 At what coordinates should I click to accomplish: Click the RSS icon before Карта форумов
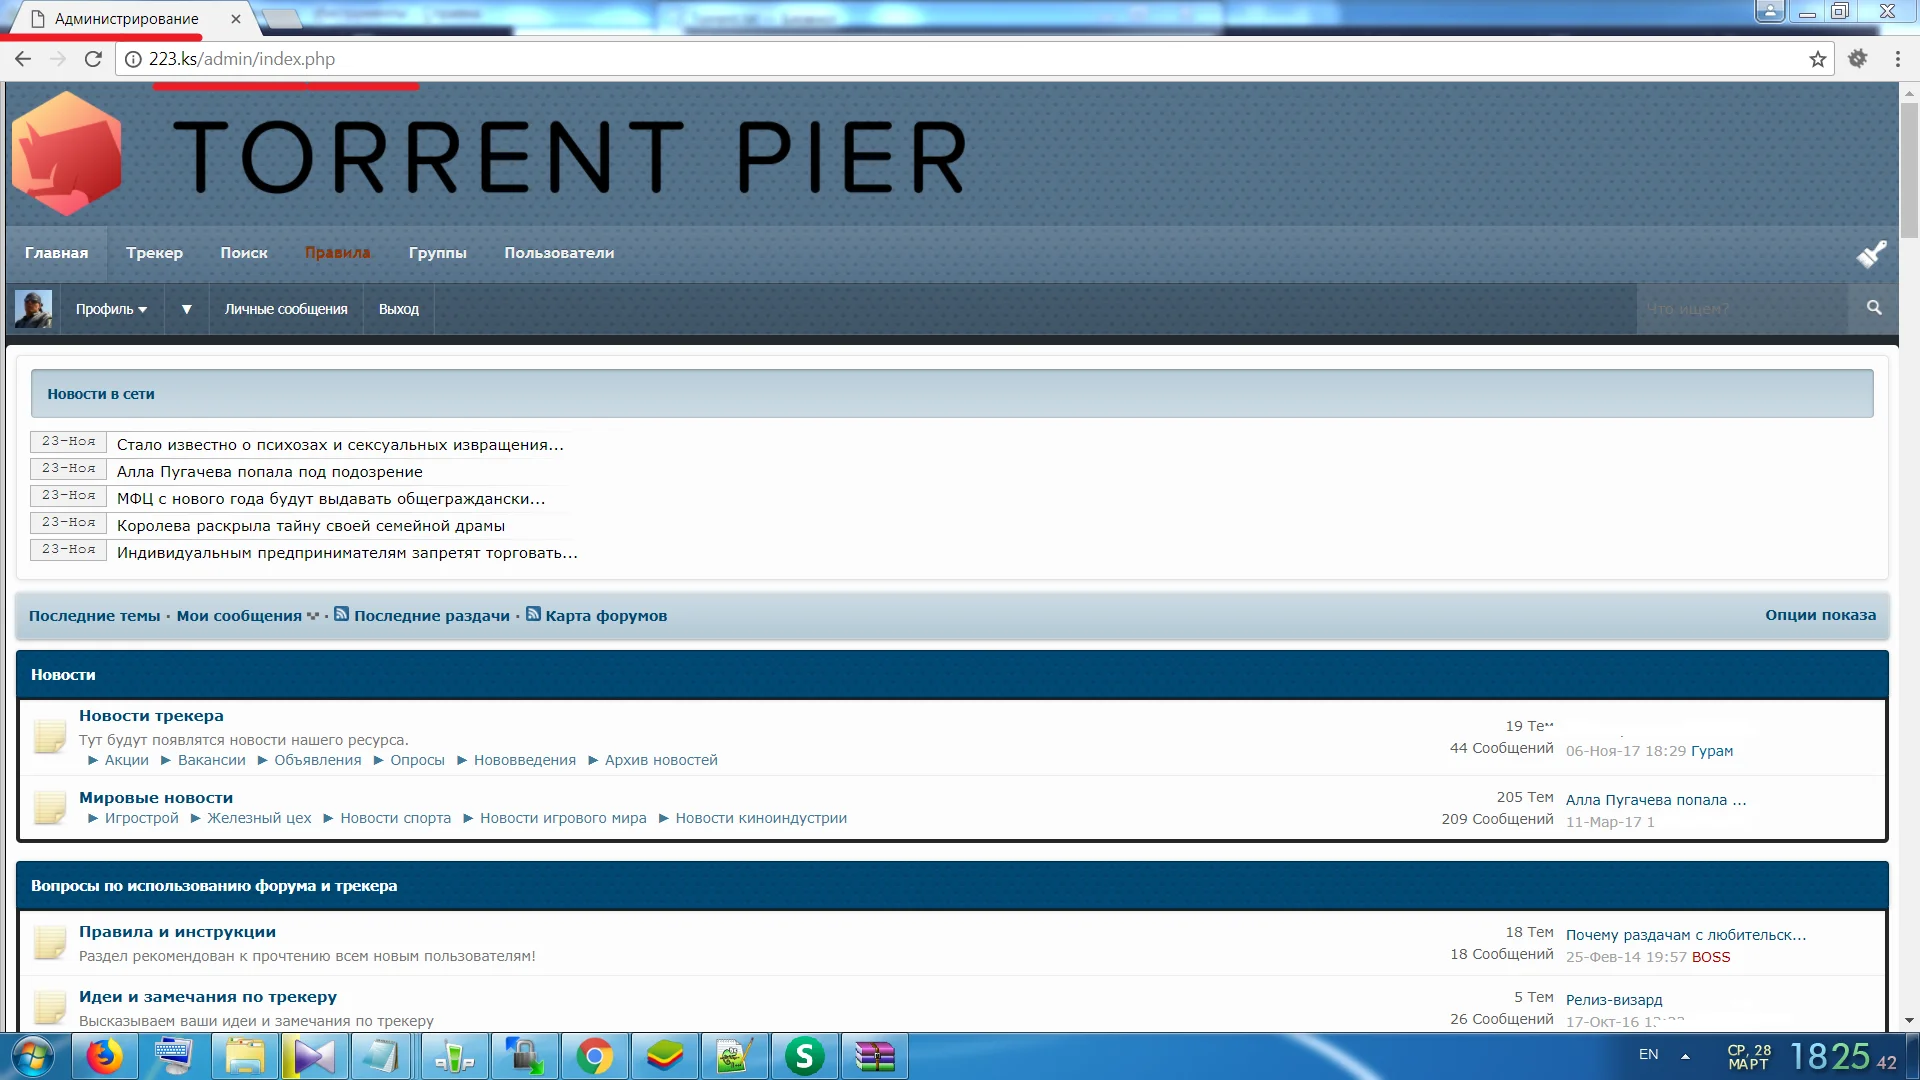pos(533,614)
